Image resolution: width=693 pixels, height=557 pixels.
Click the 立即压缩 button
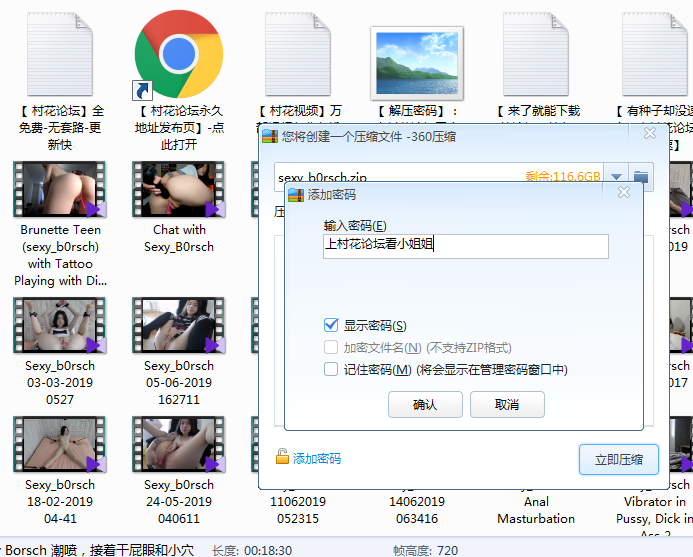click(x=618, y=460)
